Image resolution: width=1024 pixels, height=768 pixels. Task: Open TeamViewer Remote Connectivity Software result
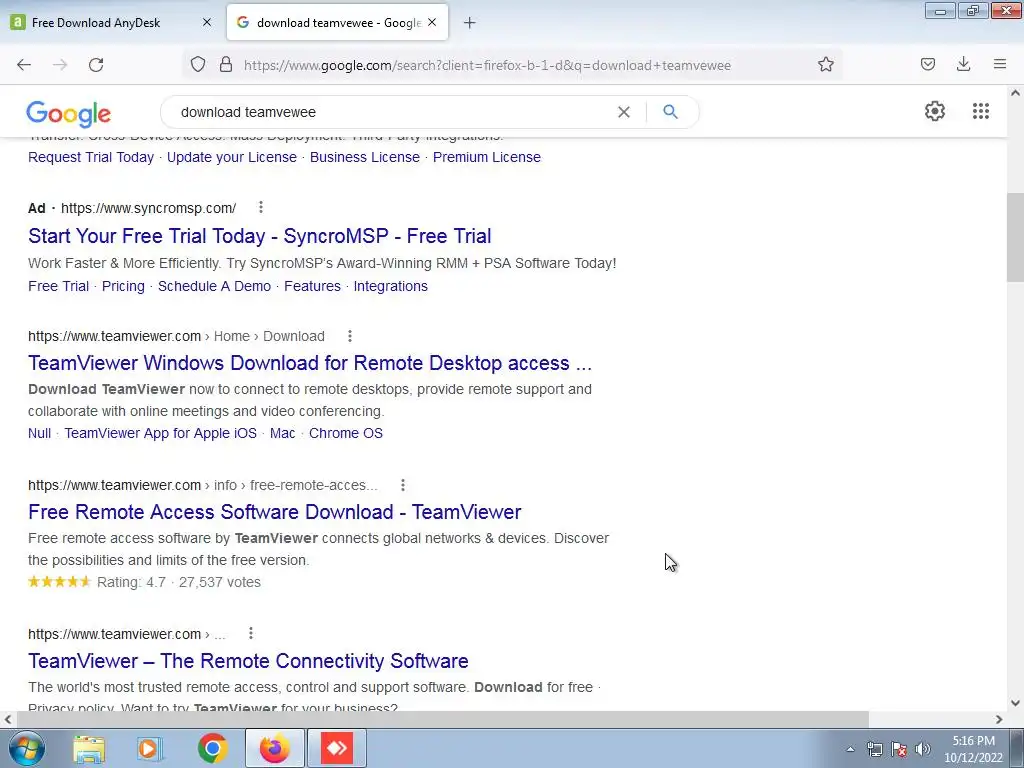tap(248, 660)
